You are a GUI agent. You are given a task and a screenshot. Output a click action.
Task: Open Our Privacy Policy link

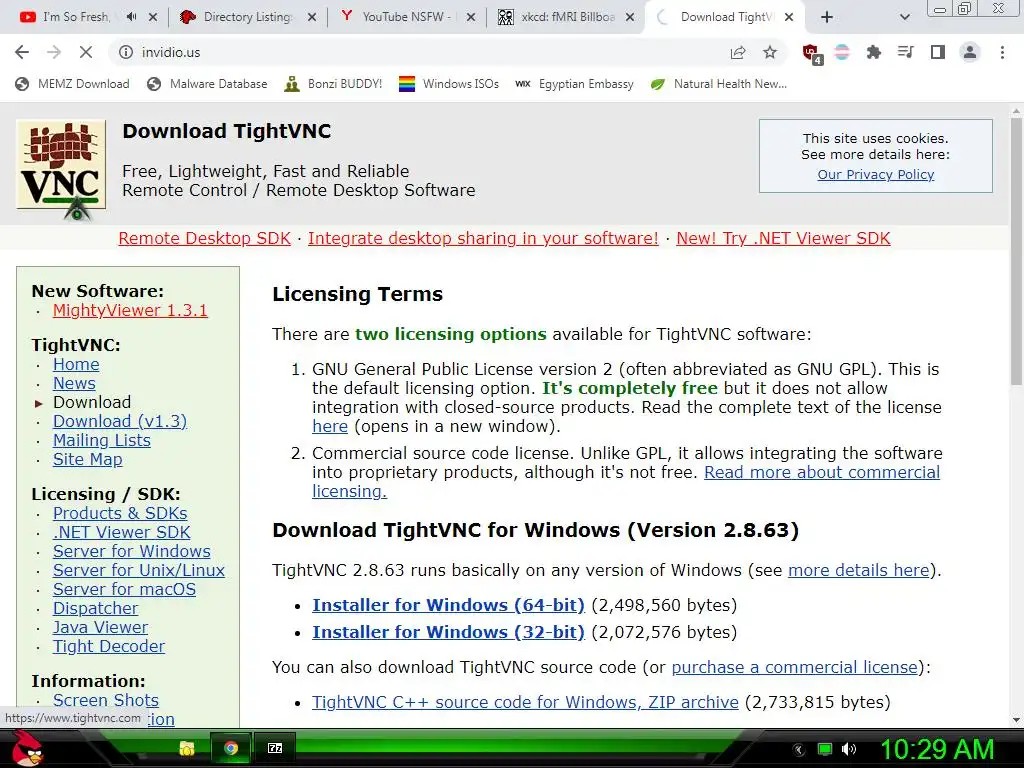(x=876, y=174)
